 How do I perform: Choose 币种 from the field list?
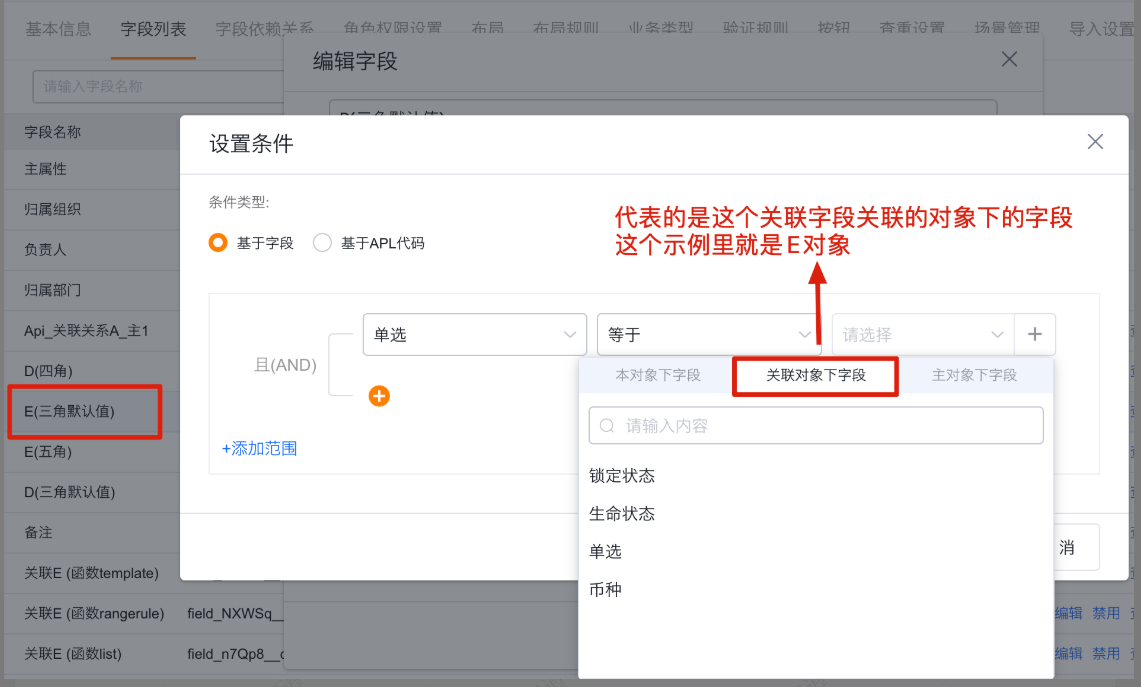(605, 589)
